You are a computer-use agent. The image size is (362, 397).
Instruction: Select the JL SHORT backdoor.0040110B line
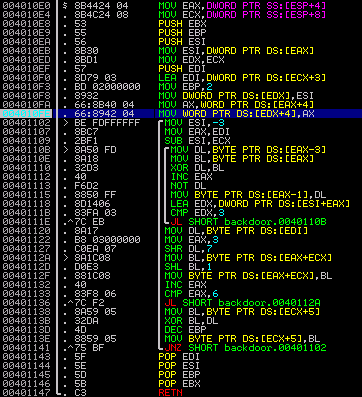[248, 222]
